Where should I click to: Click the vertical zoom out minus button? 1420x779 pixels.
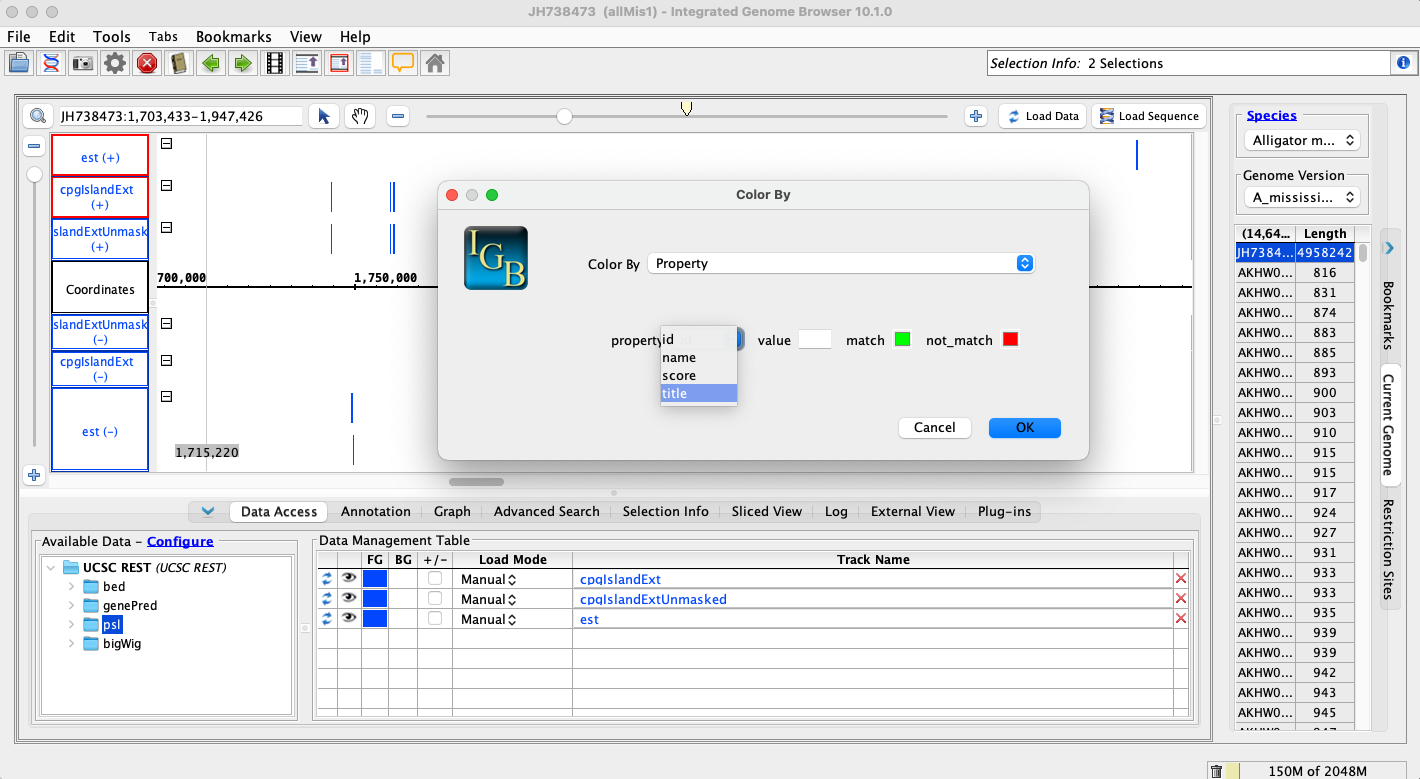tap(34, 146)
